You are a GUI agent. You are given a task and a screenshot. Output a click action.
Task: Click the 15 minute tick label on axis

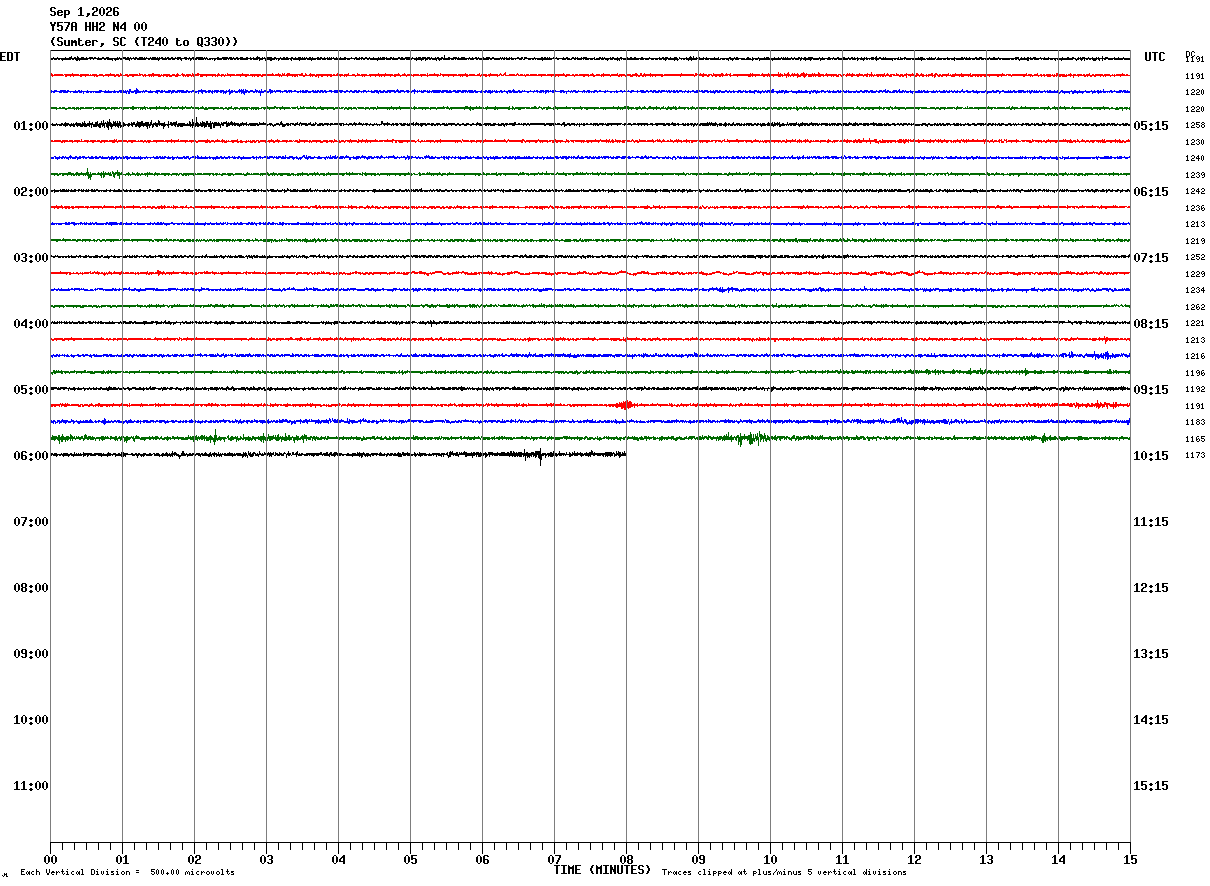(1130, 859)
